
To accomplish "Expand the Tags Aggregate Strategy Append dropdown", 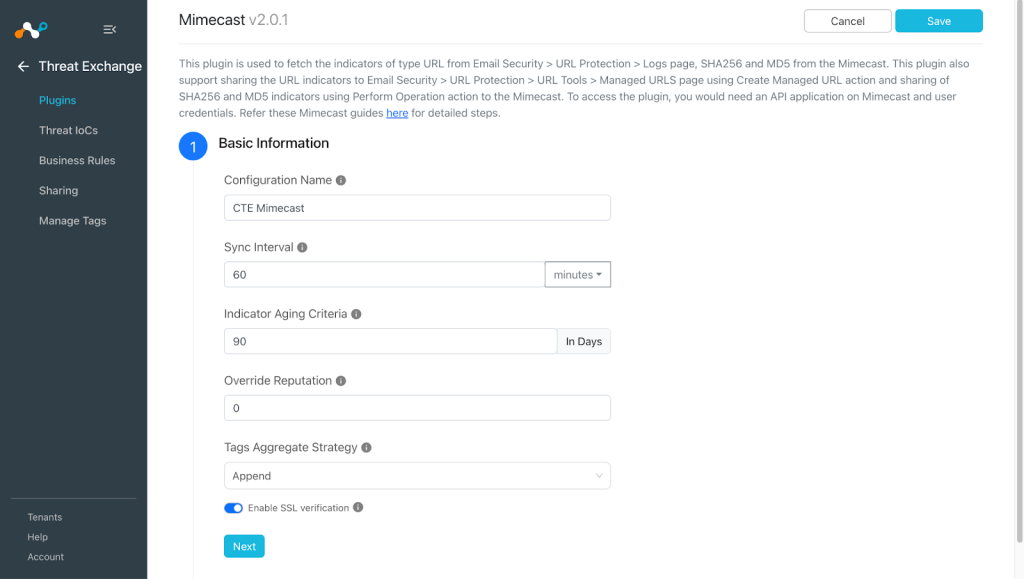I will [417, 476].
